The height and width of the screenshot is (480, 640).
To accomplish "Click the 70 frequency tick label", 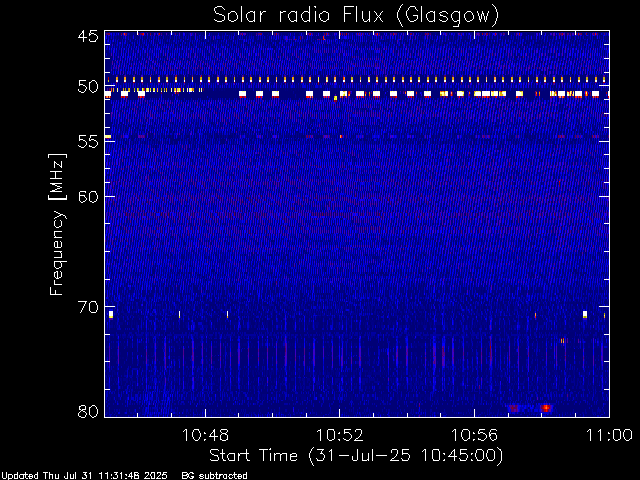I will point(88,307).
